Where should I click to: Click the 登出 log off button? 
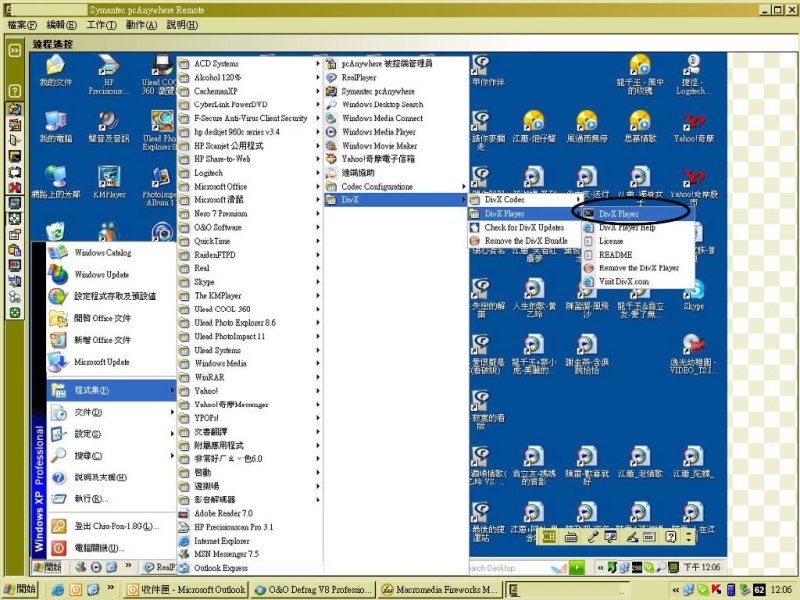(111, 526)
